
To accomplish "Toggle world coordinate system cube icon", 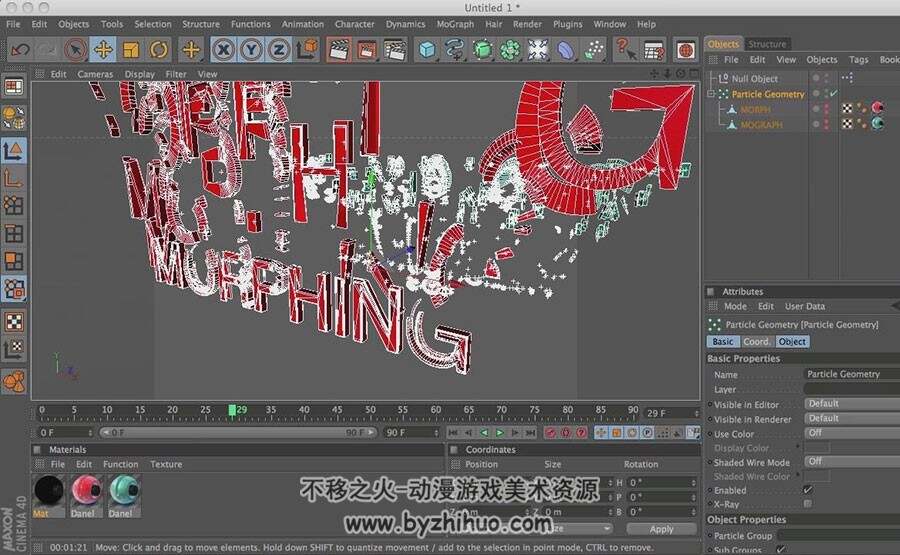I will pos(307,50).
